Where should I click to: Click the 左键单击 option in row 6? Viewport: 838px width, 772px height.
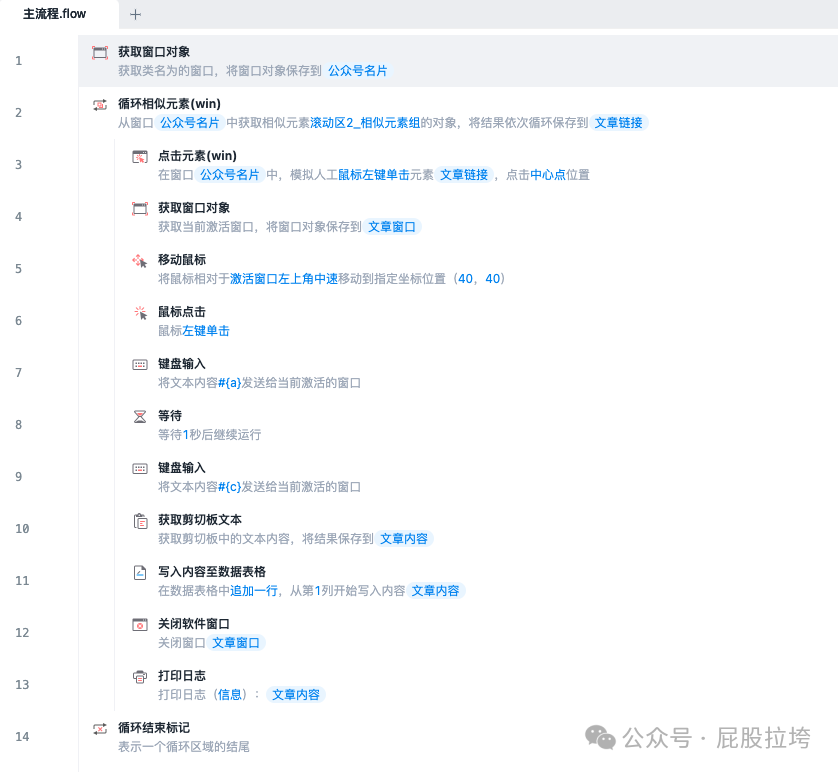[206, 331]
